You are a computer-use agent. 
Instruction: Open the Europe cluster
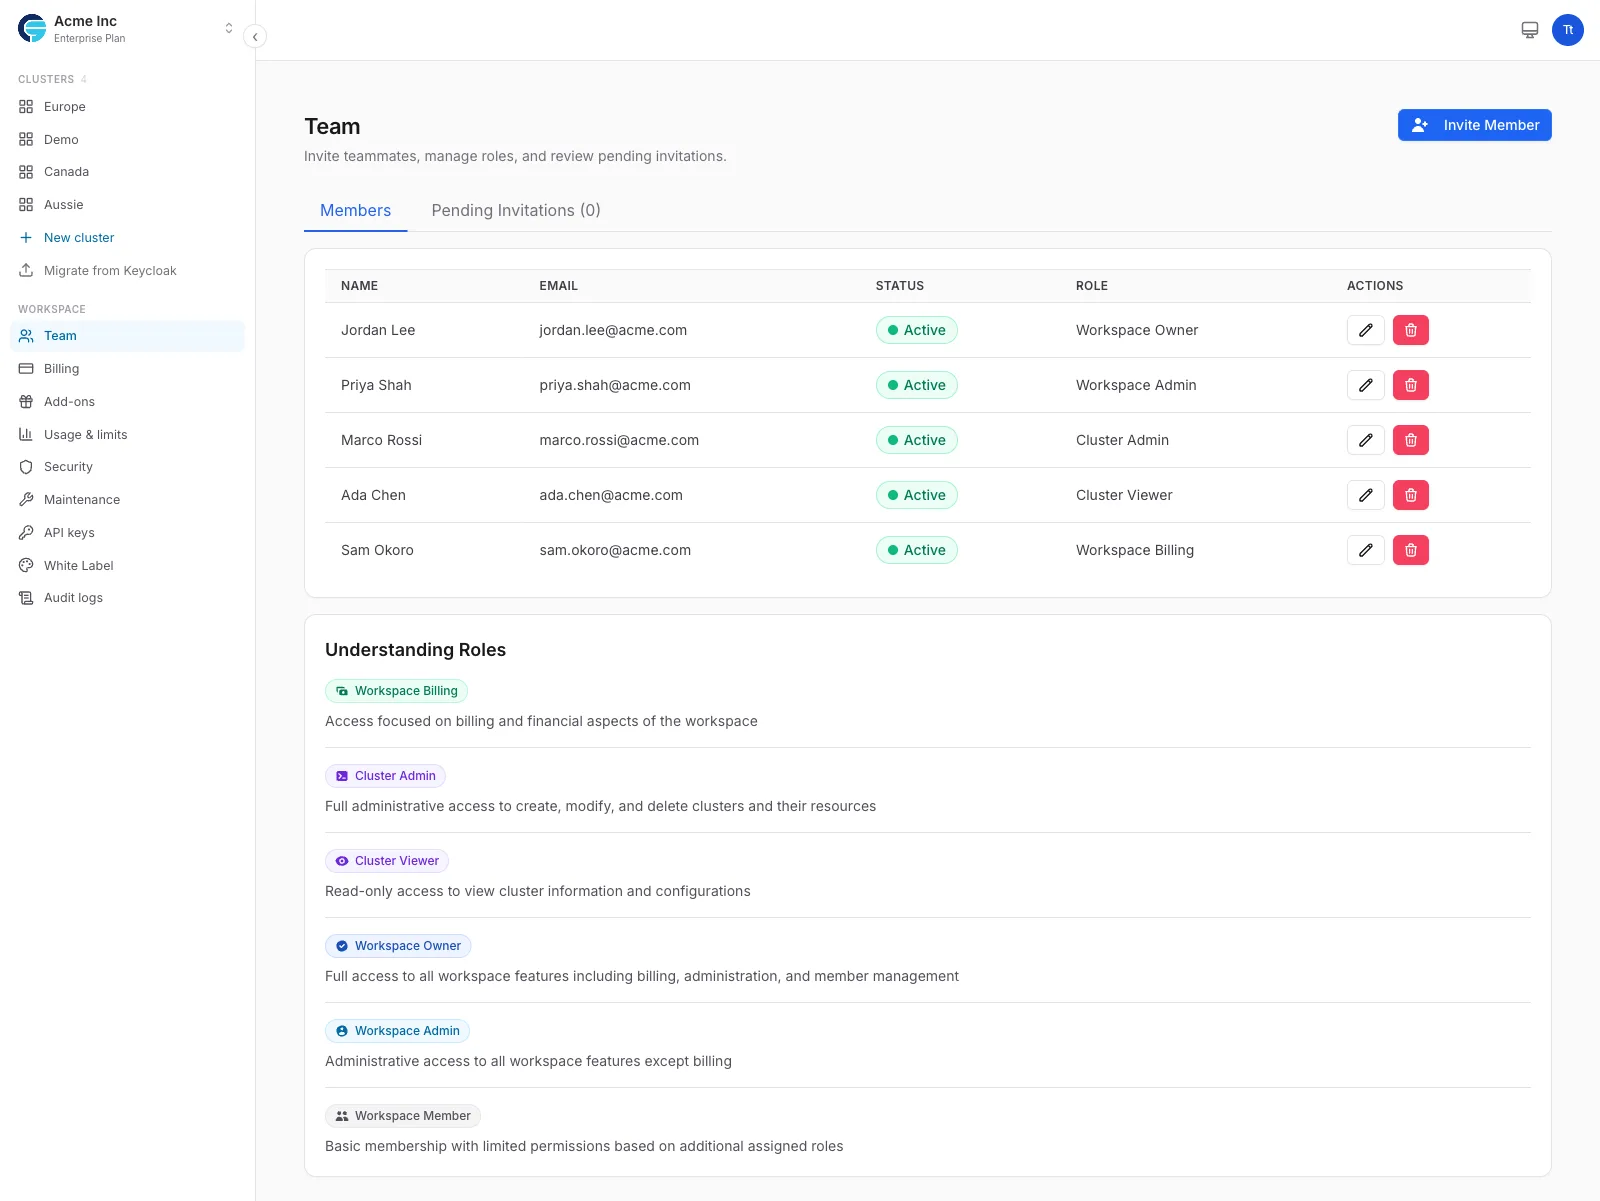[x=127, y=107]
